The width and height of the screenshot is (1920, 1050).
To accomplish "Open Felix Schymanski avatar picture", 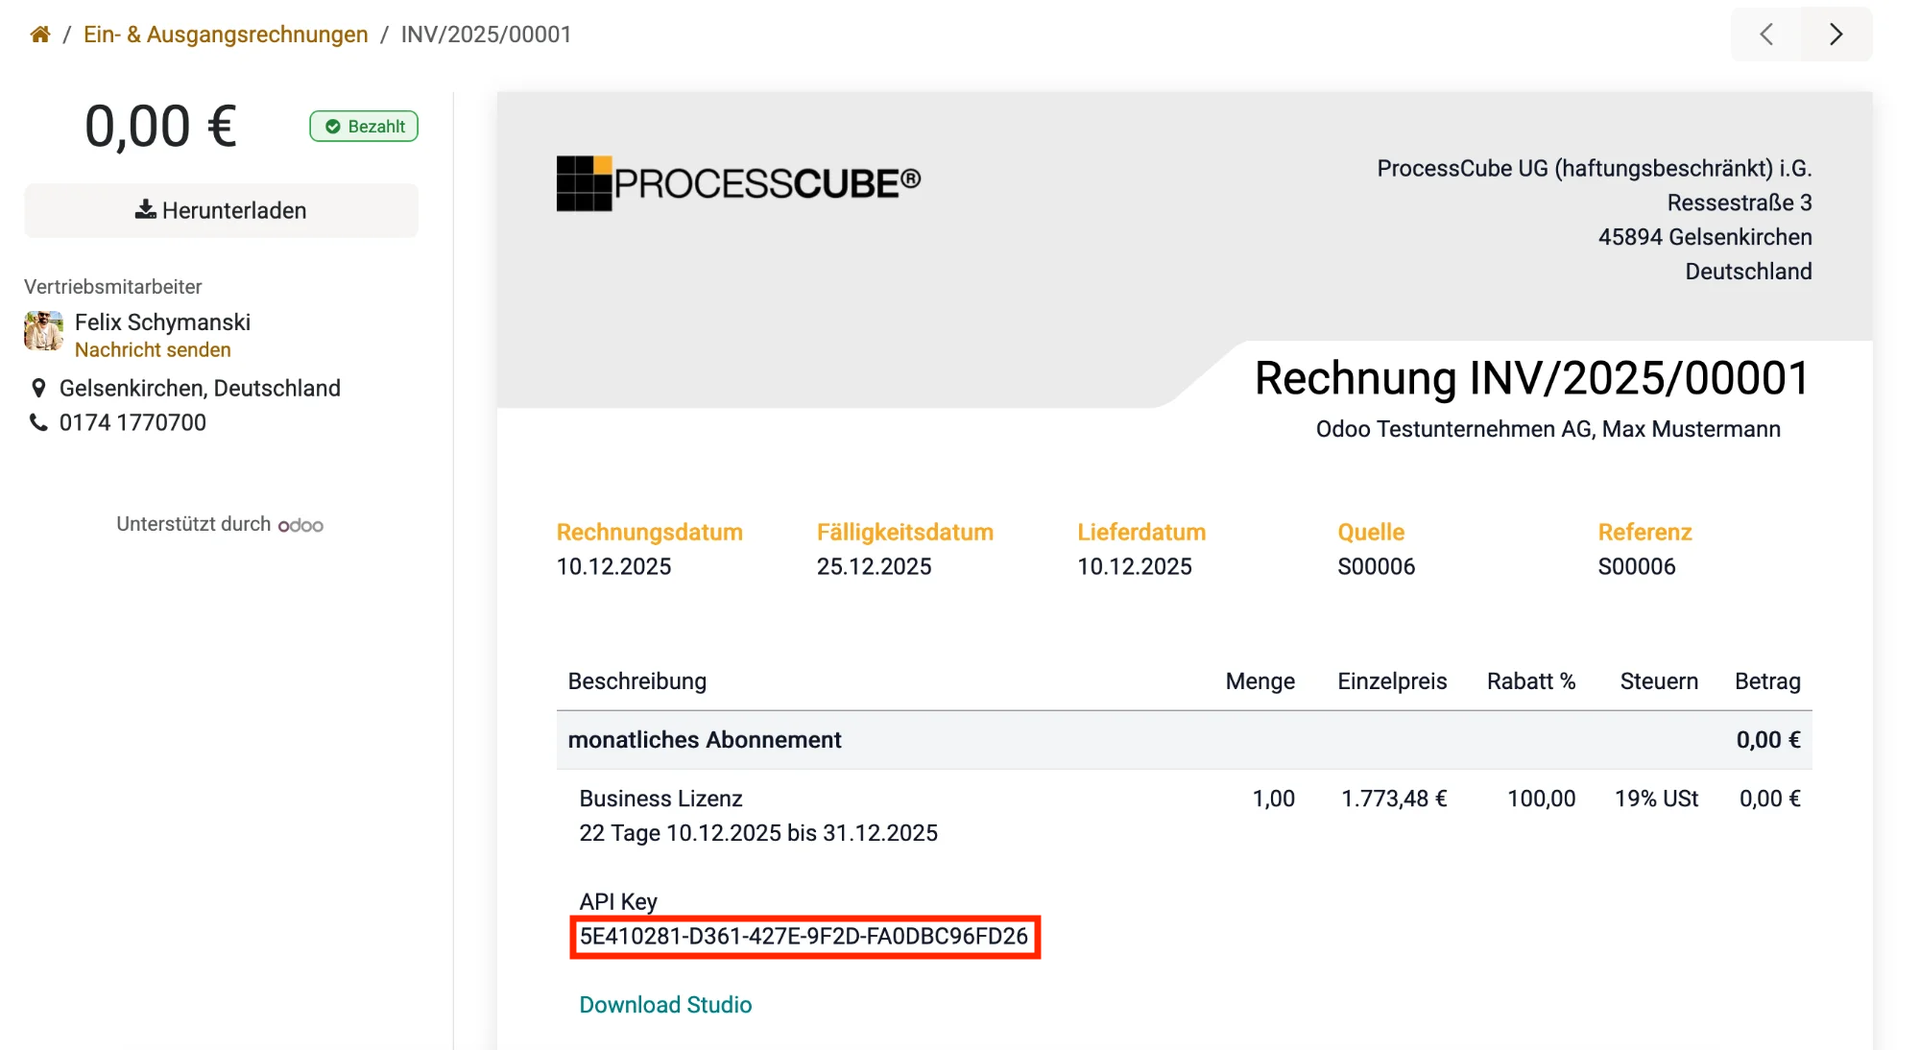I will (44, 331).
